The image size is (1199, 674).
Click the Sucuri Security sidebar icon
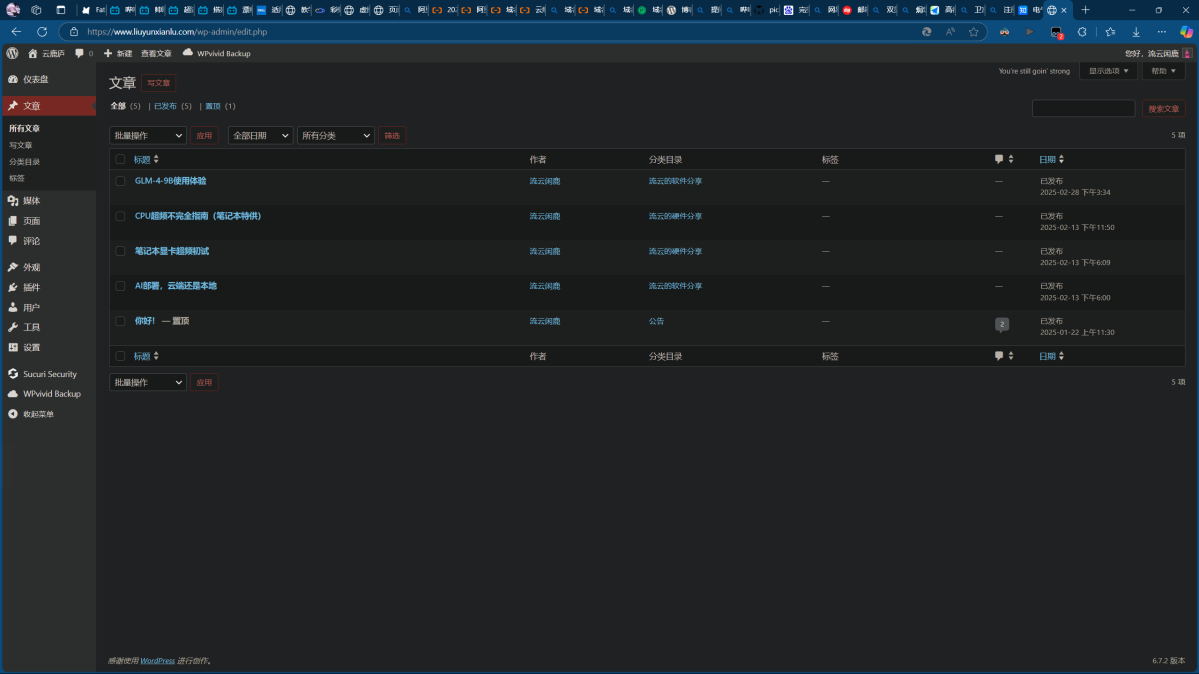click(x=13, y=374)
